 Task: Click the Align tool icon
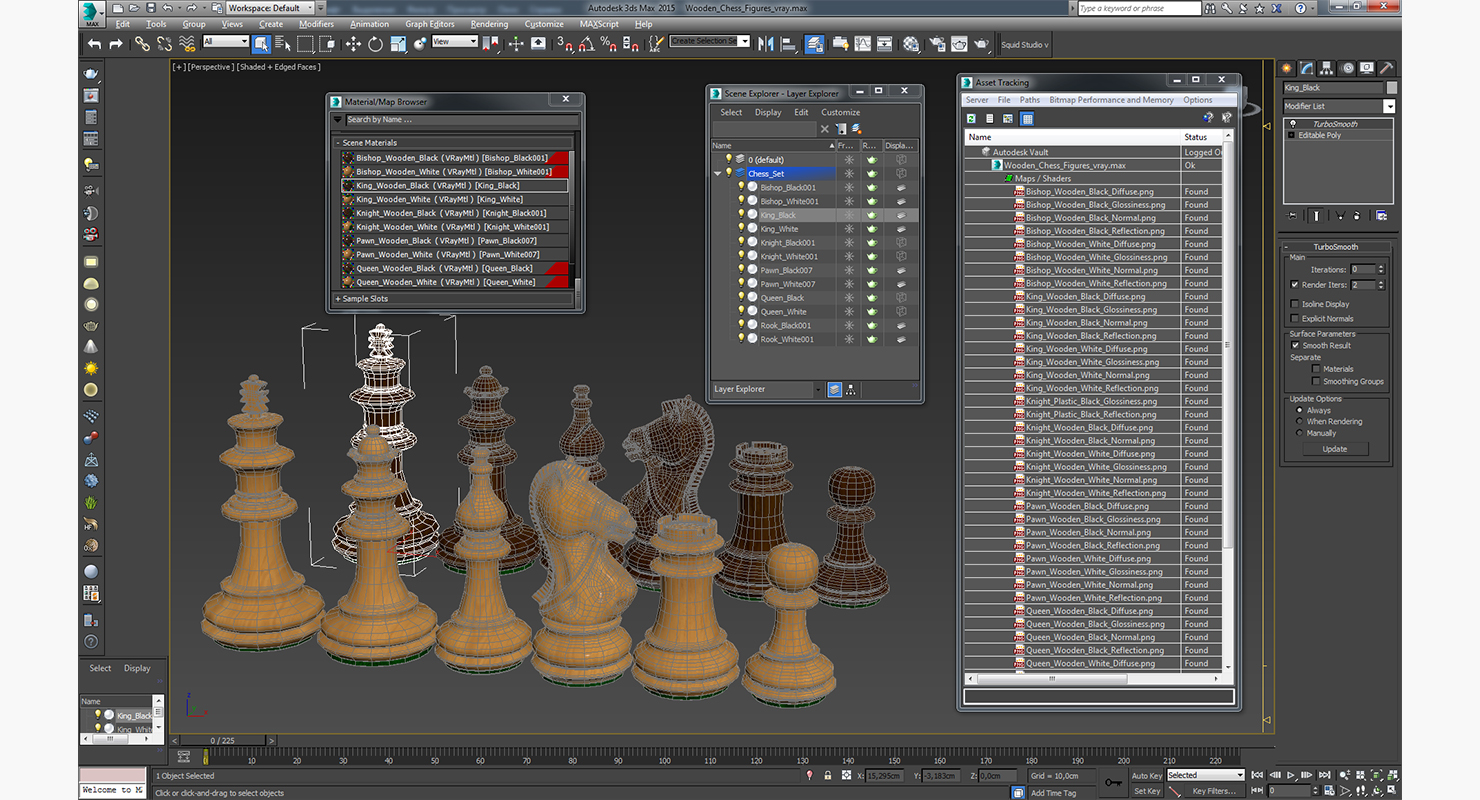(x=788, y=44)
